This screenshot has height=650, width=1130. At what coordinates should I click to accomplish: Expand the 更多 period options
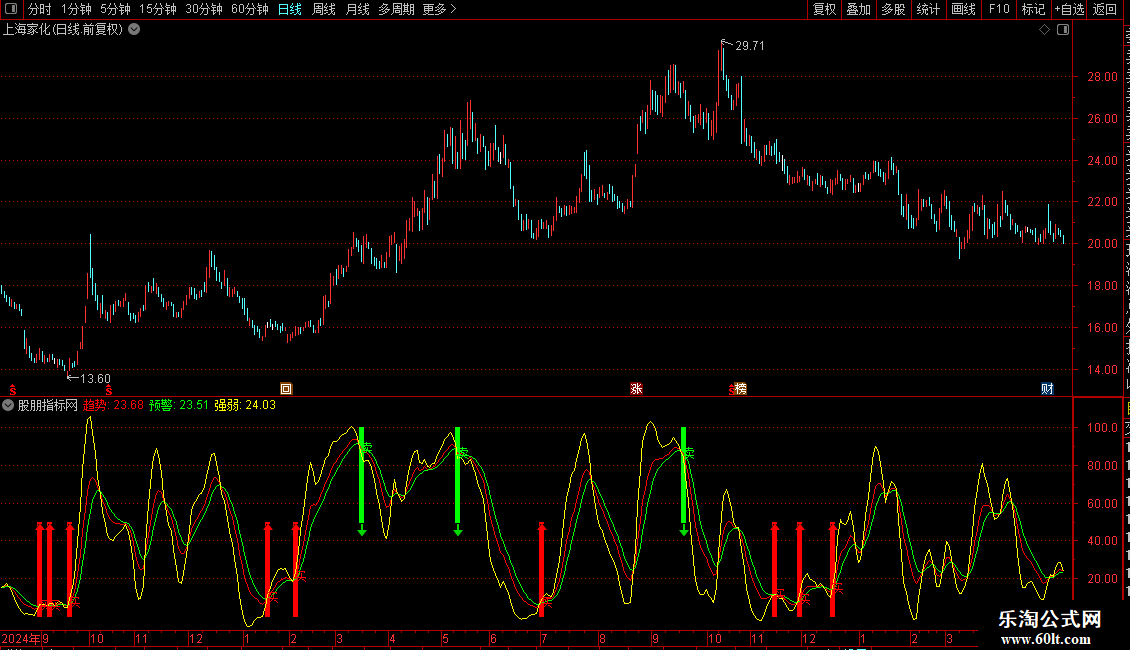440,9
